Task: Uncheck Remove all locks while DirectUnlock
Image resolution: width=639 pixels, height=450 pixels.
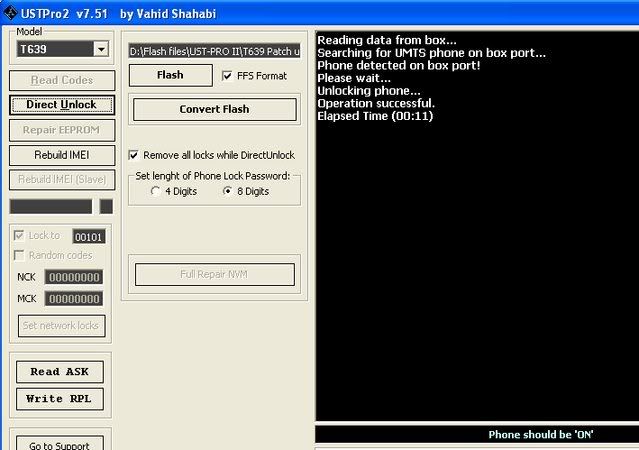Action: pos(133,155)
